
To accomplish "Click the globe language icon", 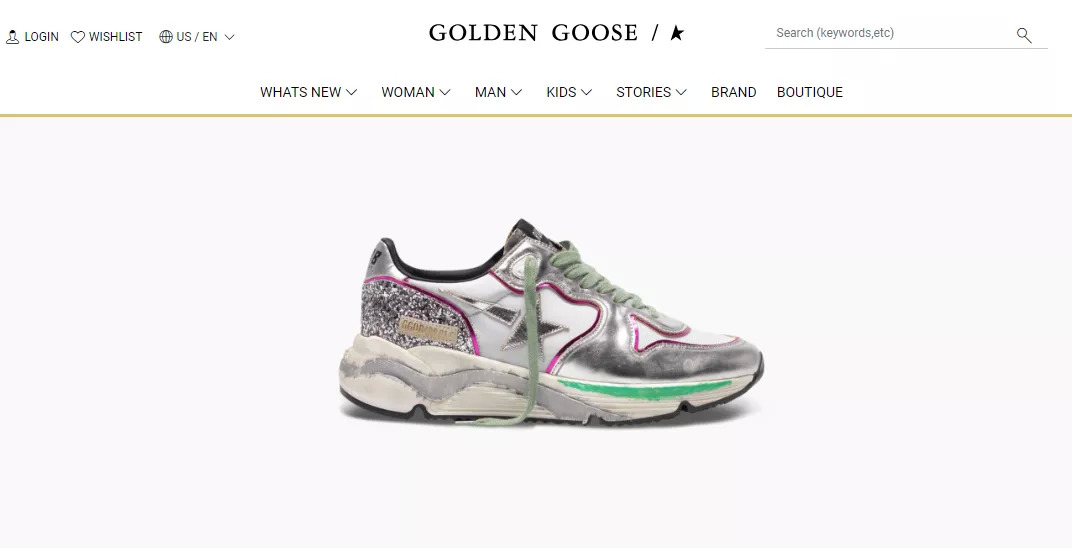I will [165, 37].
